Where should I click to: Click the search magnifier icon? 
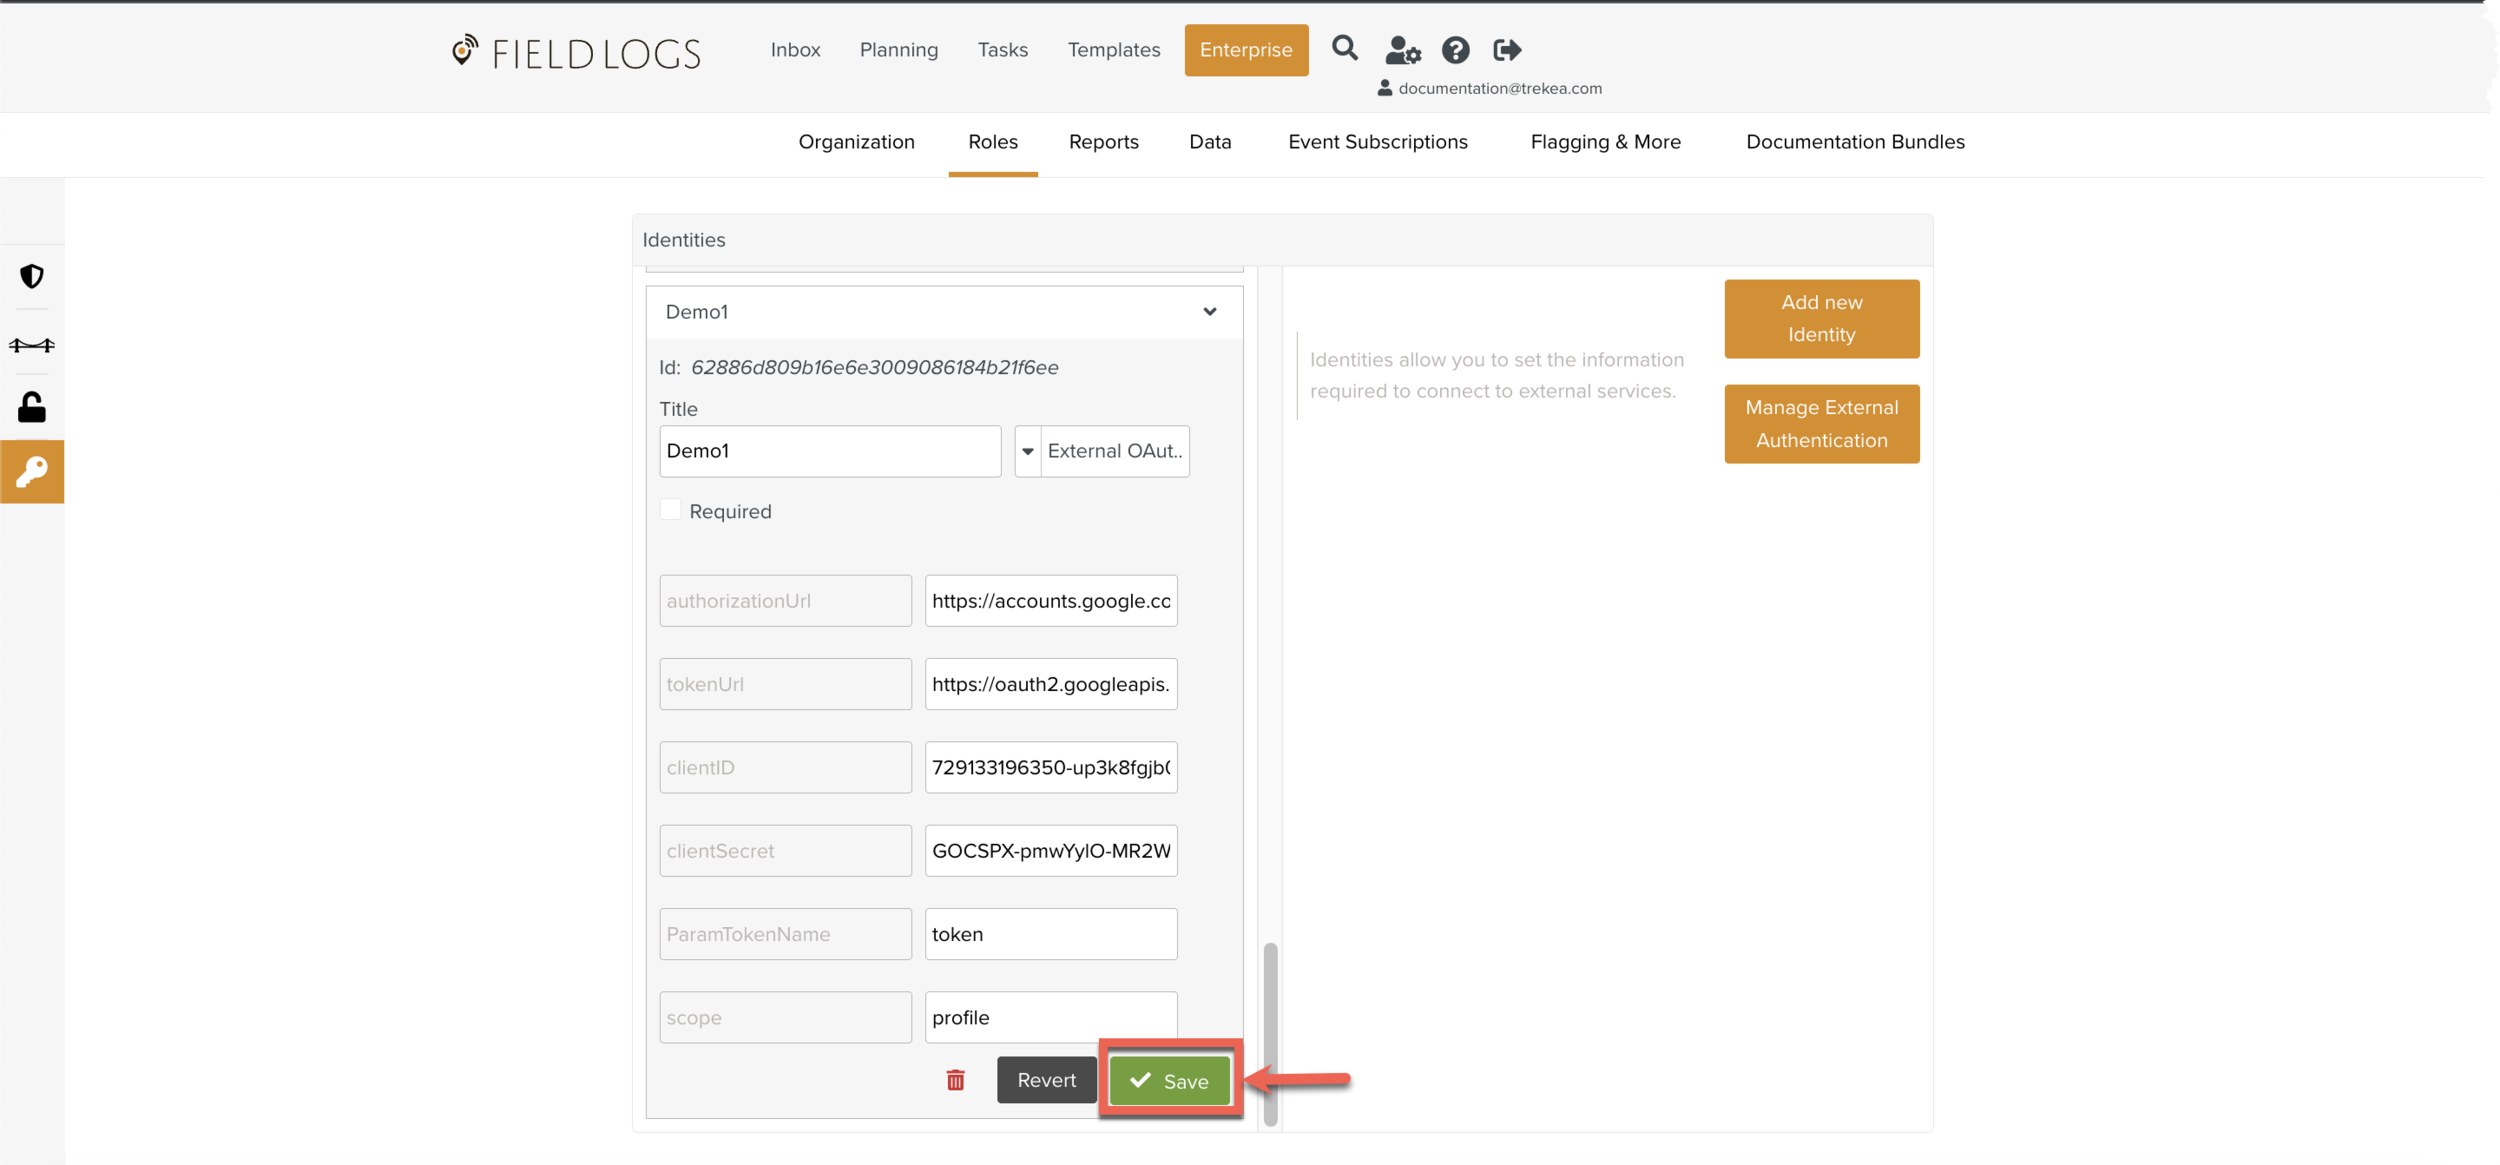1344,48
